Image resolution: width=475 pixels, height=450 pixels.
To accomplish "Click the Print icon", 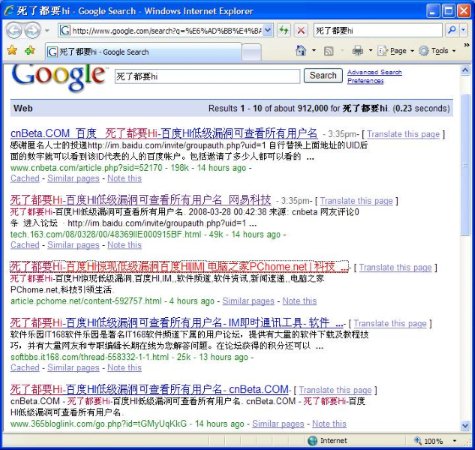I will point(358,51).
